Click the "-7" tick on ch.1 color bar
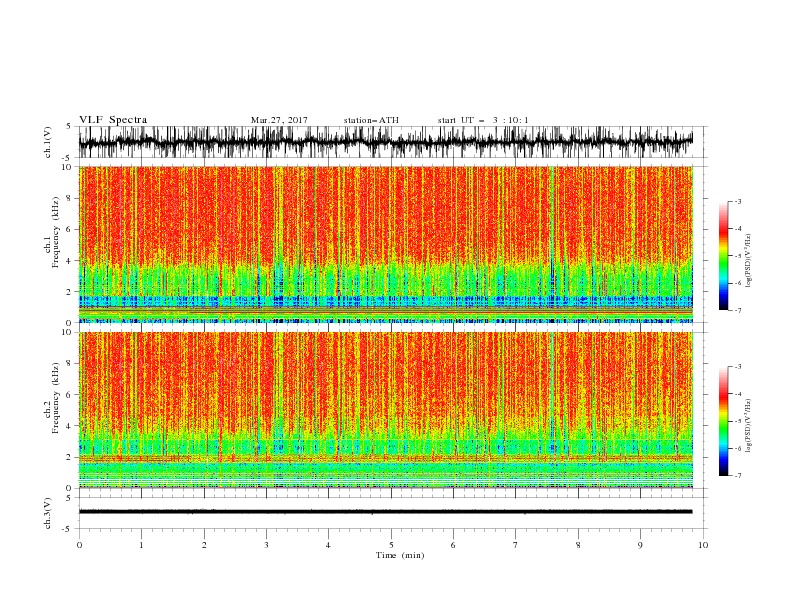Screen dimensions: 792x612 coord(738,310)
